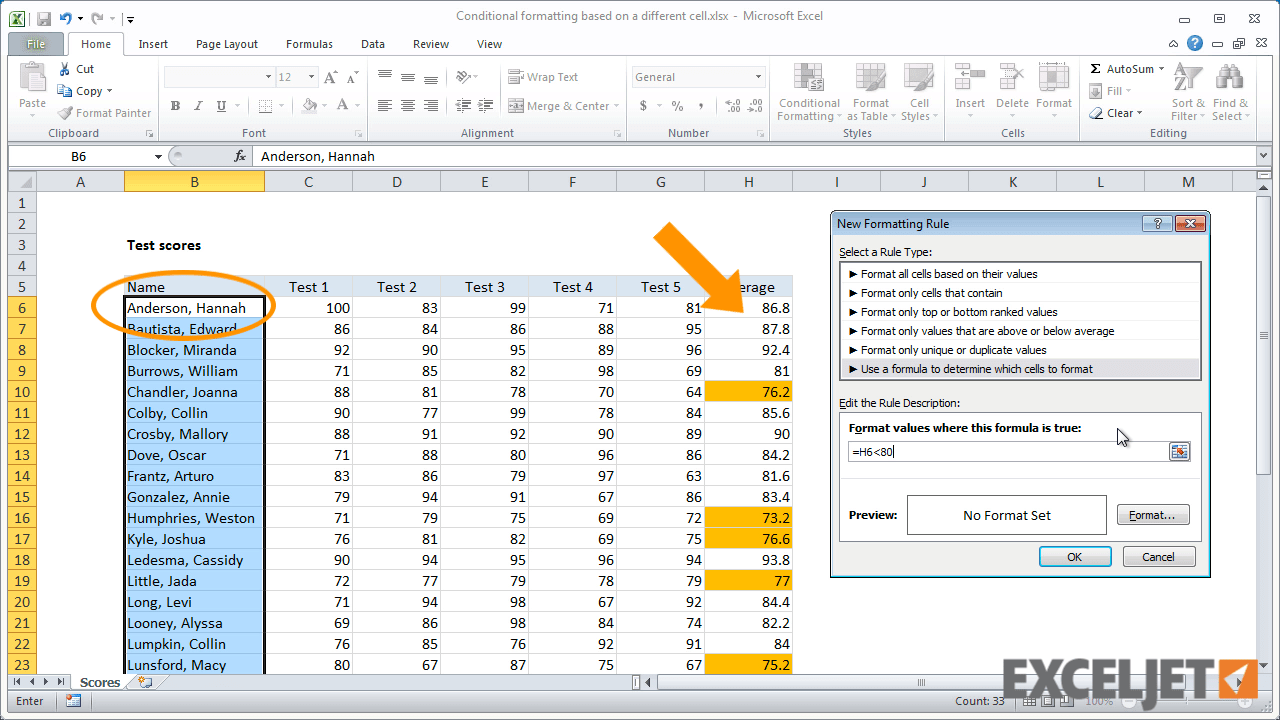Click the AutoSum icon
This screenshot has height=720, width=1280.
point(1094,68)
